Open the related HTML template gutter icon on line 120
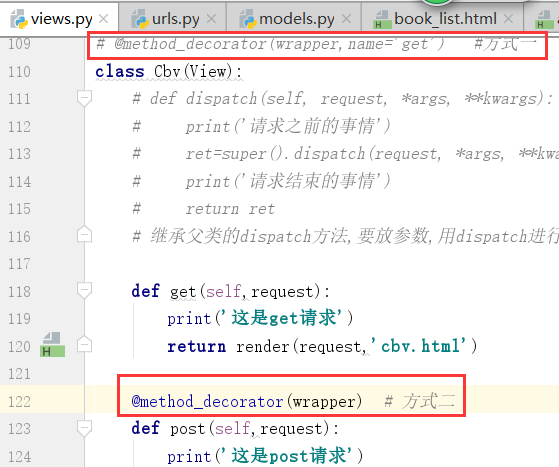This screenshot has height=467, width=559. [52, 345]
